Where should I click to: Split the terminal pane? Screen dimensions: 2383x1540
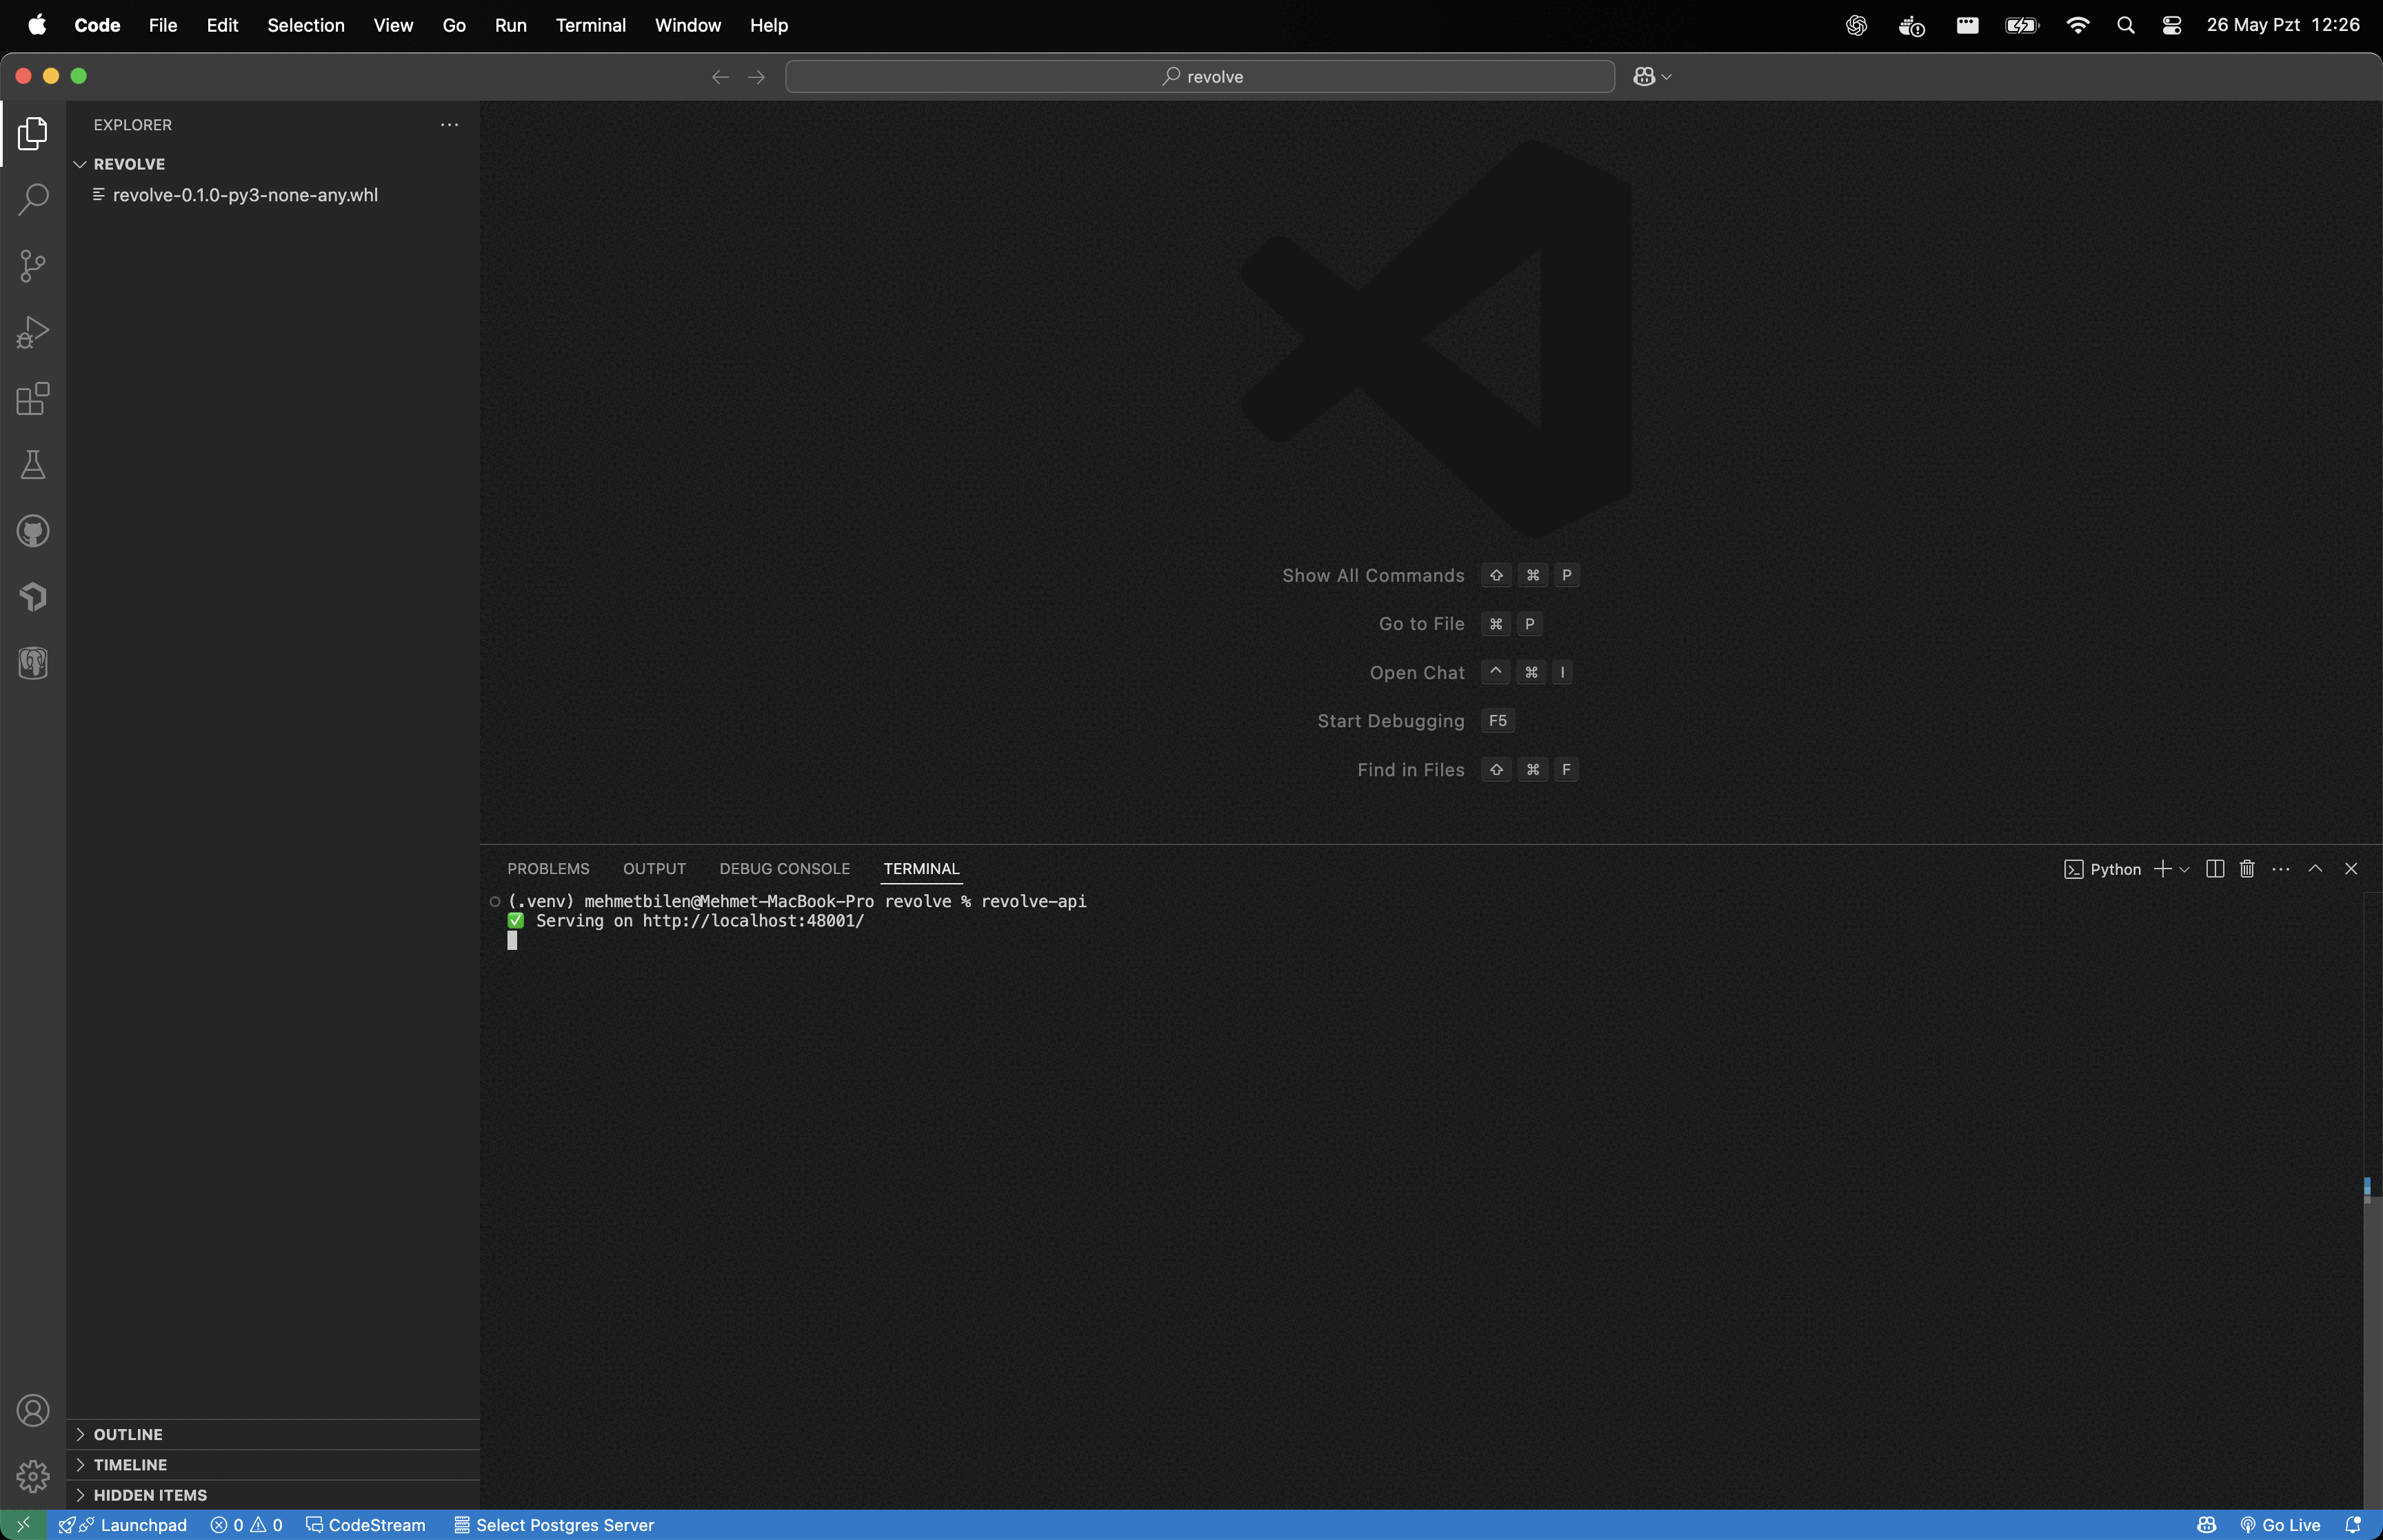click(x=2215, y=869)
